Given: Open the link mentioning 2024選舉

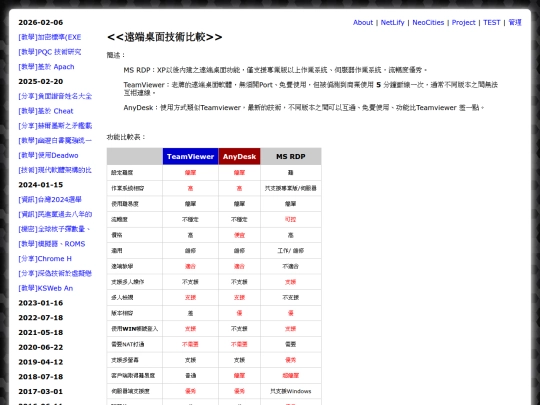Looking at the screenshot, I should pyautogui.click(x=50, y=199).
